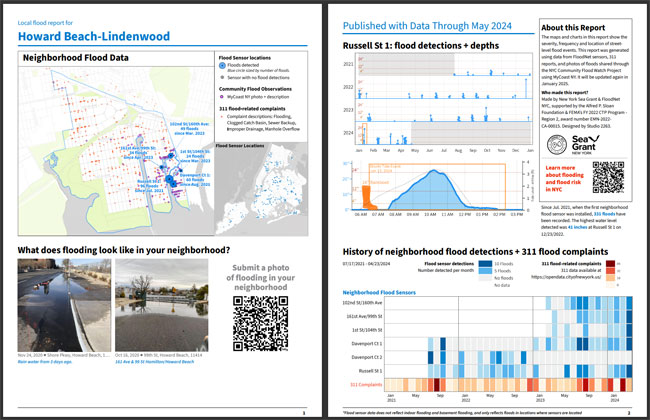Click the citywide 'Flood Sensor Locations' inset map
The height and width of the screenshot is (420, 650).
[261, 189]
